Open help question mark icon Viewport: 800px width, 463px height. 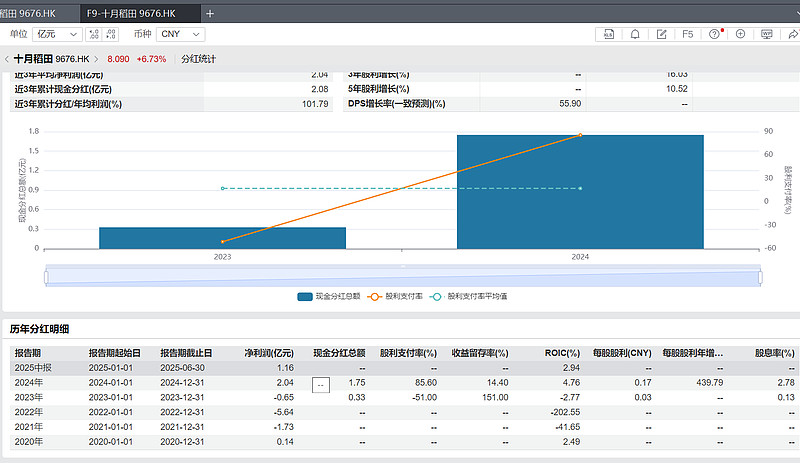pos(715,34)
